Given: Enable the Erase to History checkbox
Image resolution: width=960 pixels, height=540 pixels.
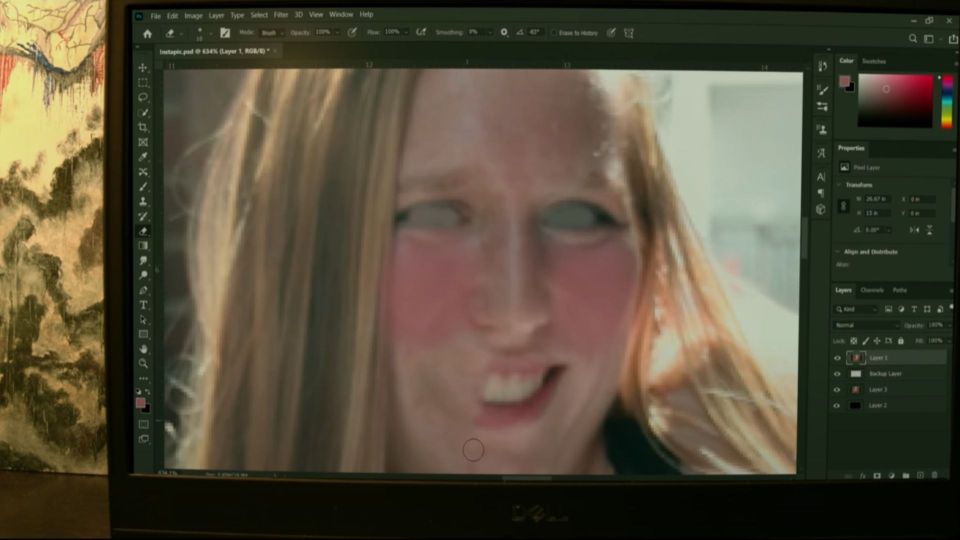Looking at the screenshot, I should 554,33.
